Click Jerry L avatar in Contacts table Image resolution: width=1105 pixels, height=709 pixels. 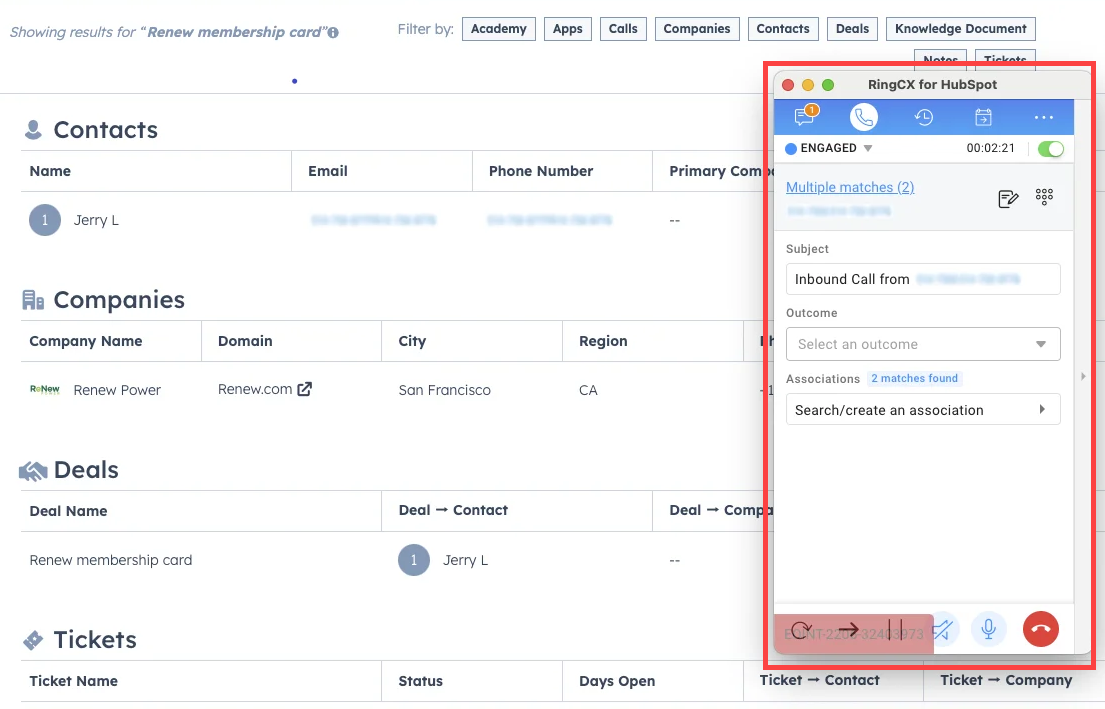coord(44,220)
